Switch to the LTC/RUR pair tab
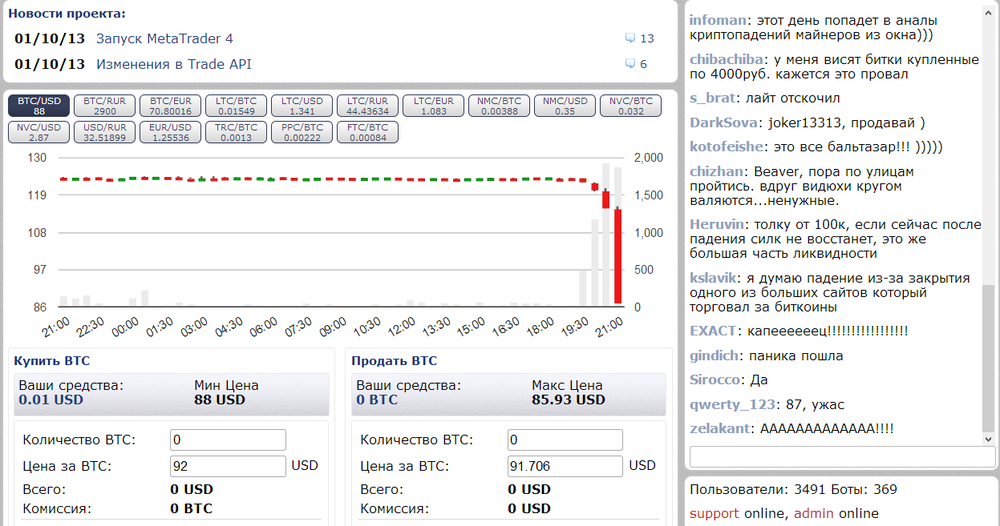Viewport: 1000px width, 526px height. point(367,106)
